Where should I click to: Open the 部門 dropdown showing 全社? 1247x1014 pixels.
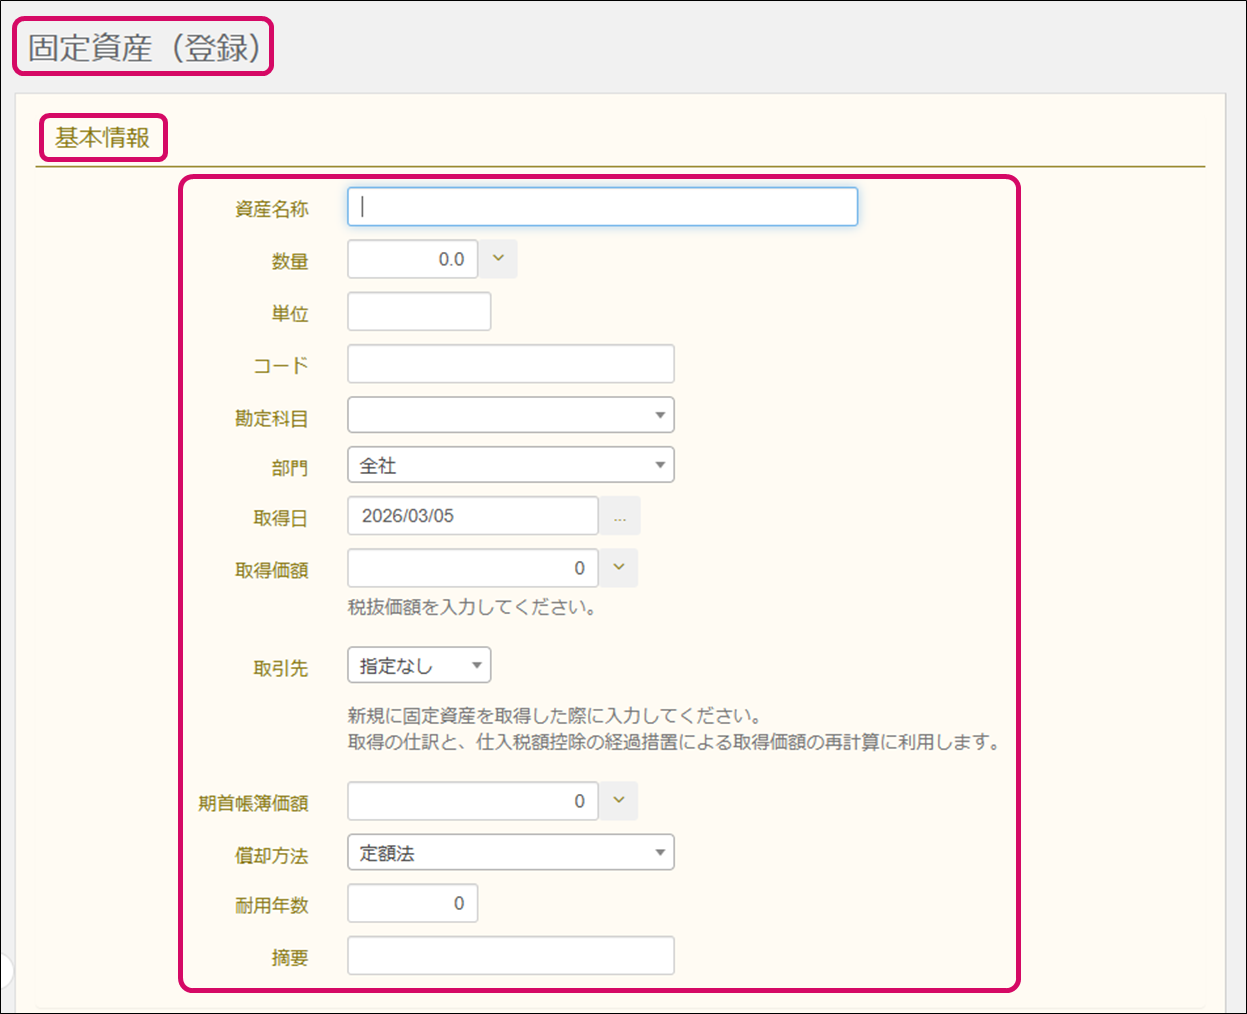pos(510,465)
